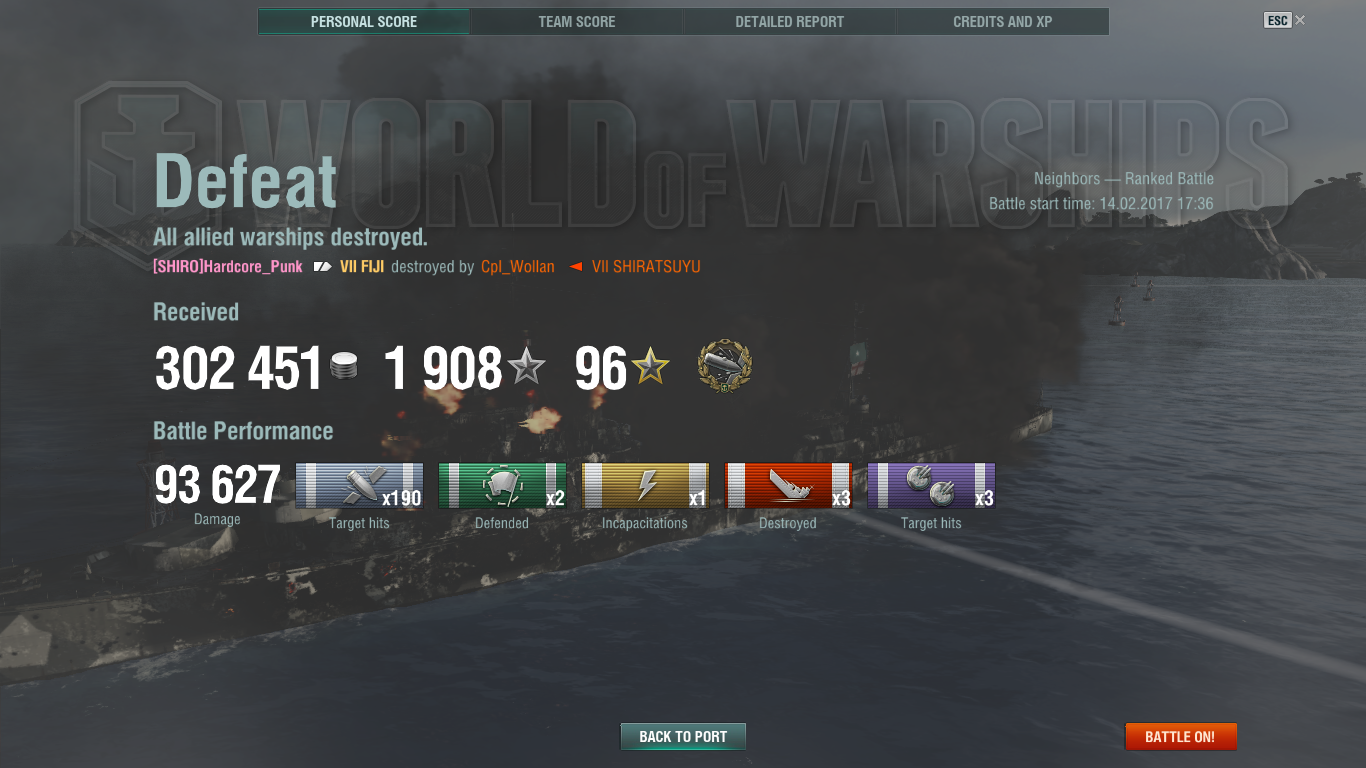Click the purple secondary Target hits ribbon
The image size is (1366, 768).
(931, 486)
